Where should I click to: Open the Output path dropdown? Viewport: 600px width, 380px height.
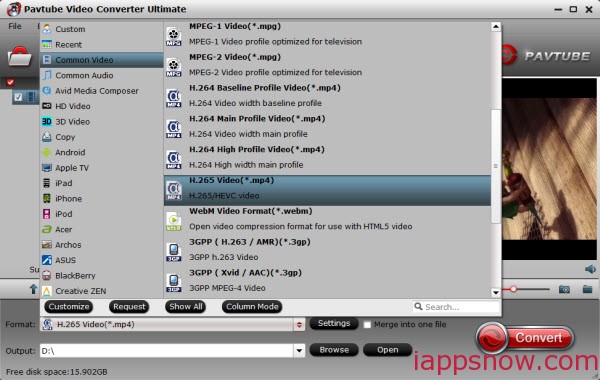point(299,350)
